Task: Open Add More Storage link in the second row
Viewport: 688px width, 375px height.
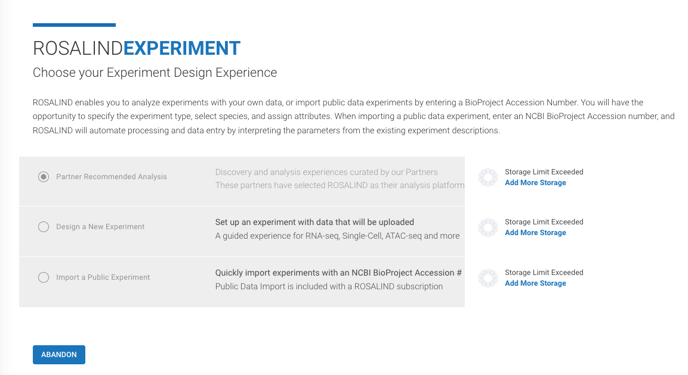Action: 535,232
